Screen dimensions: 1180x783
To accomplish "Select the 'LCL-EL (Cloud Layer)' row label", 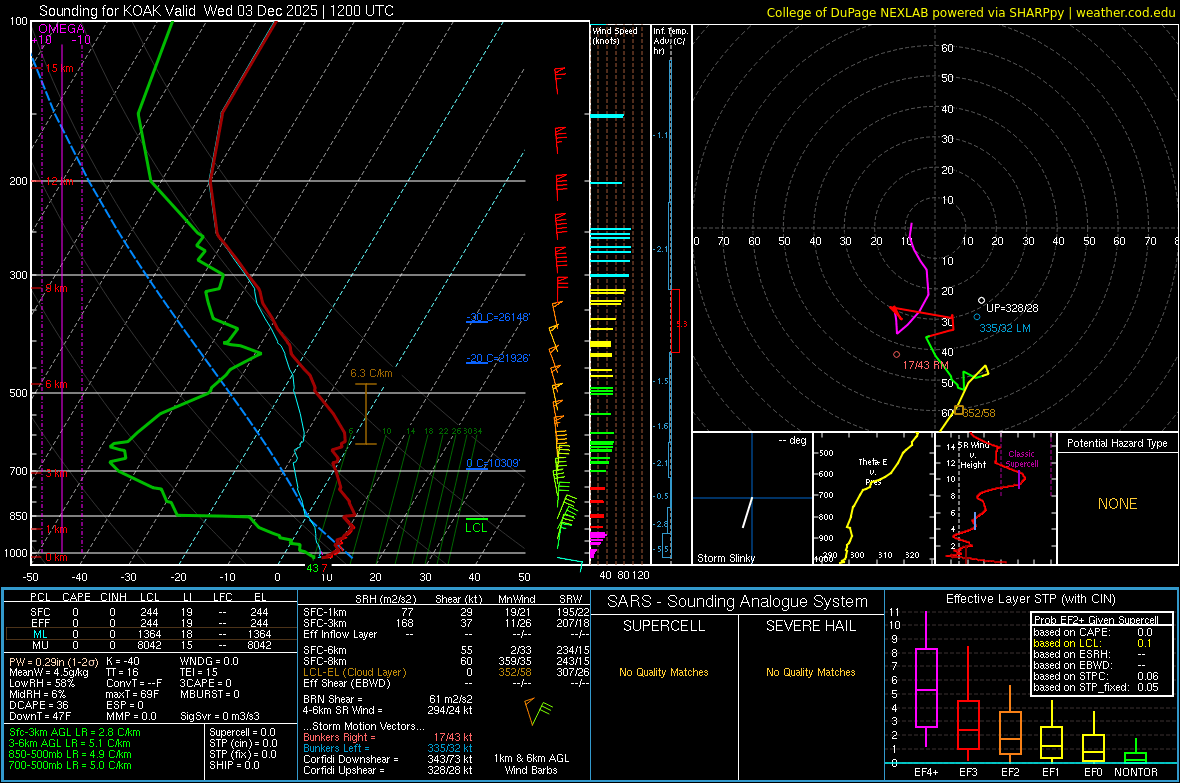I will point(354,672).
